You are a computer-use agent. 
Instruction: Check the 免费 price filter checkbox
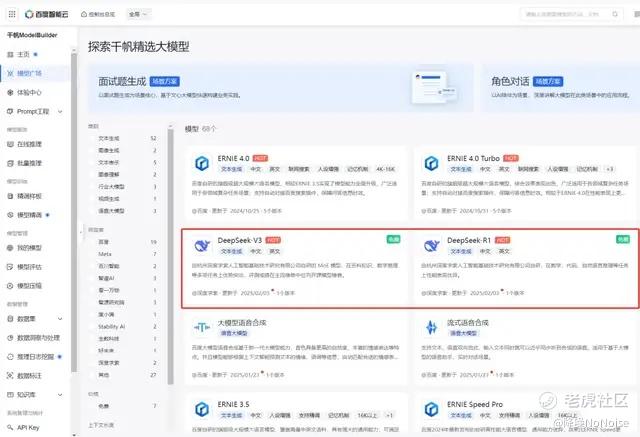click(93, 406)
